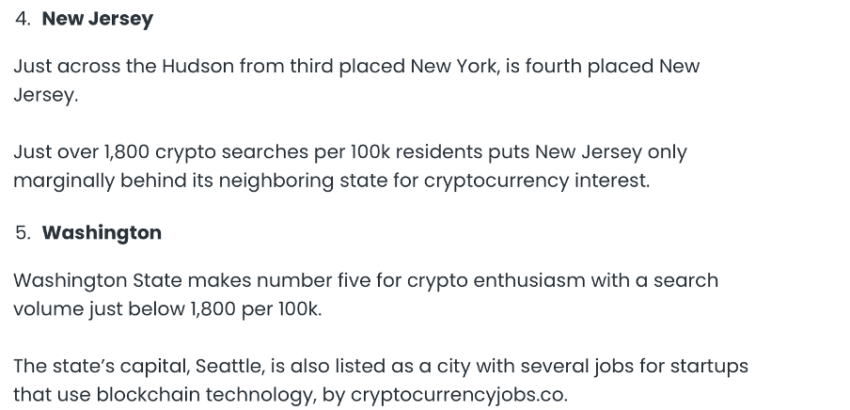Click the Washington heading

coord(102,233)
